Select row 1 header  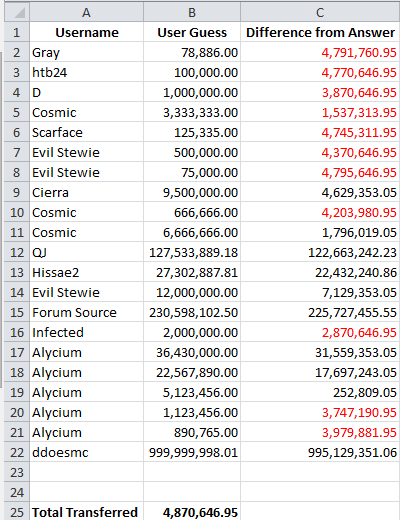[17, 32]
